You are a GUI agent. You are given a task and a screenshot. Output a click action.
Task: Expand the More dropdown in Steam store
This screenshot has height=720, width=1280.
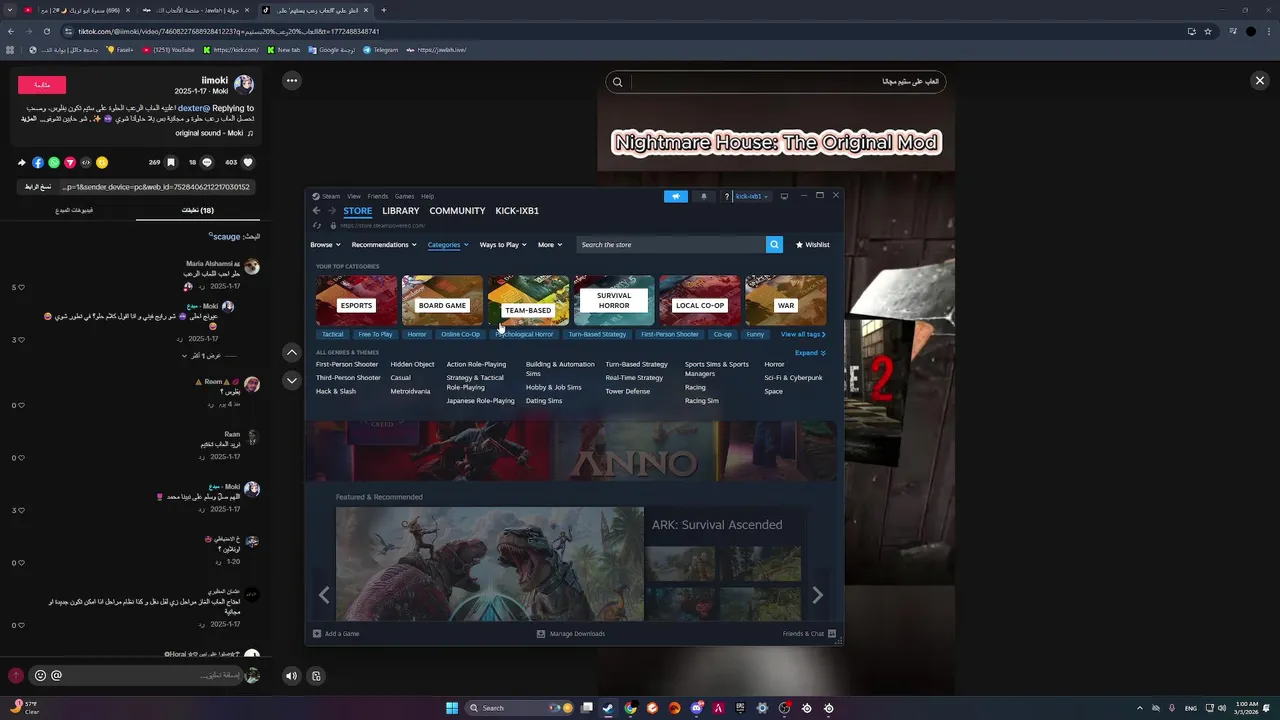coord(550,244)
